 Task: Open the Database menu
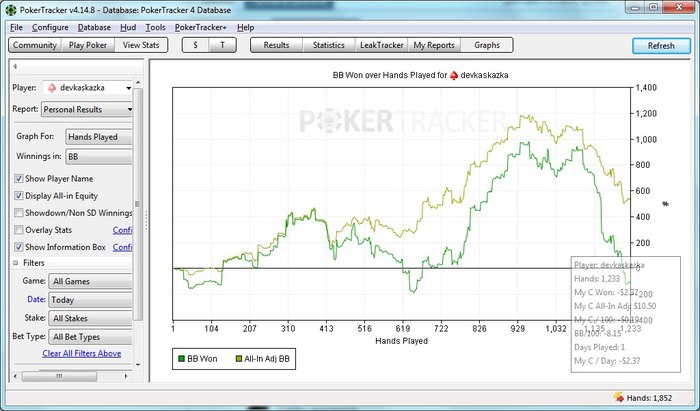94,27
